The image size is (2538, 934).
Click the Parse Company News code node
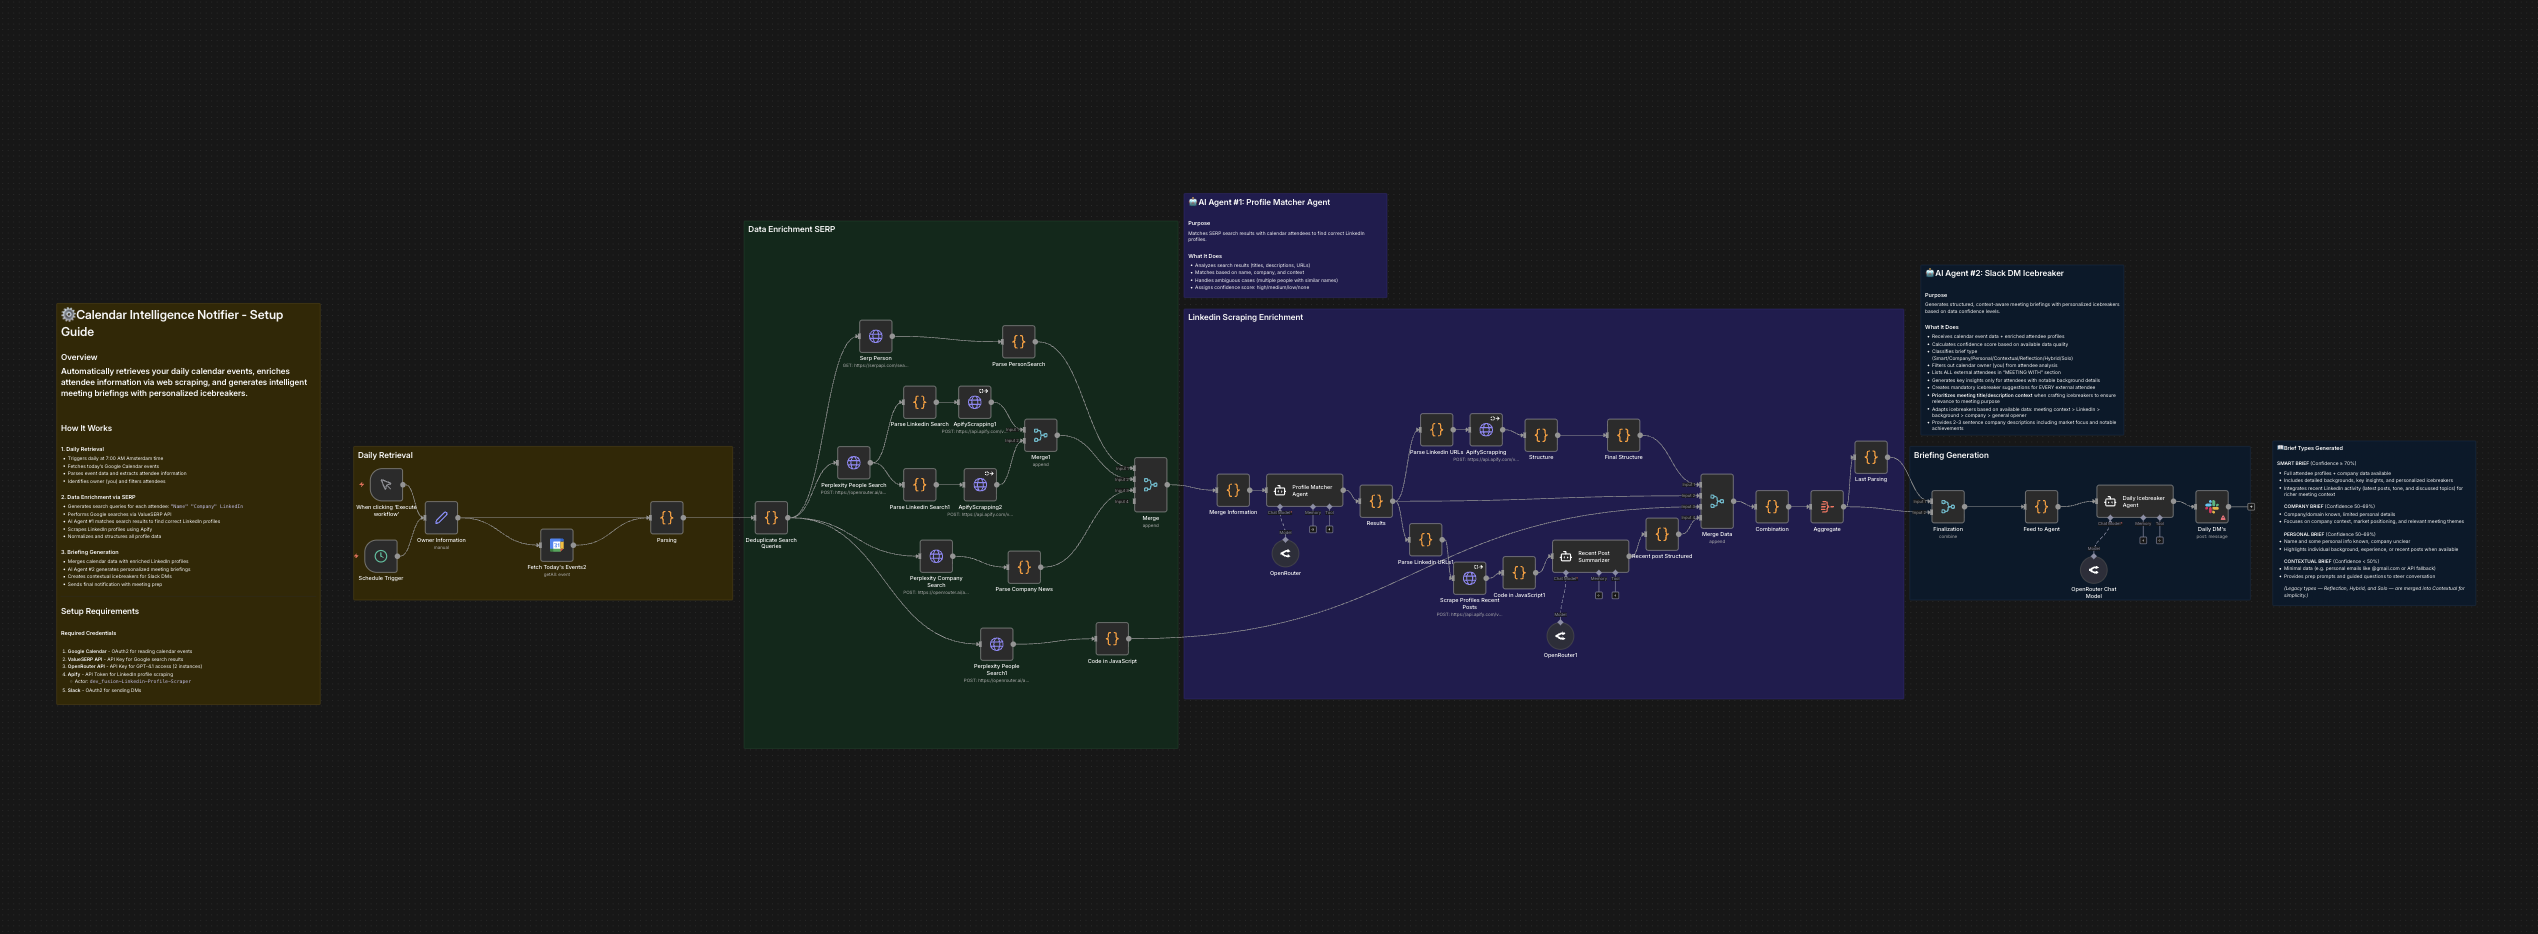(x=1024, y=567)
